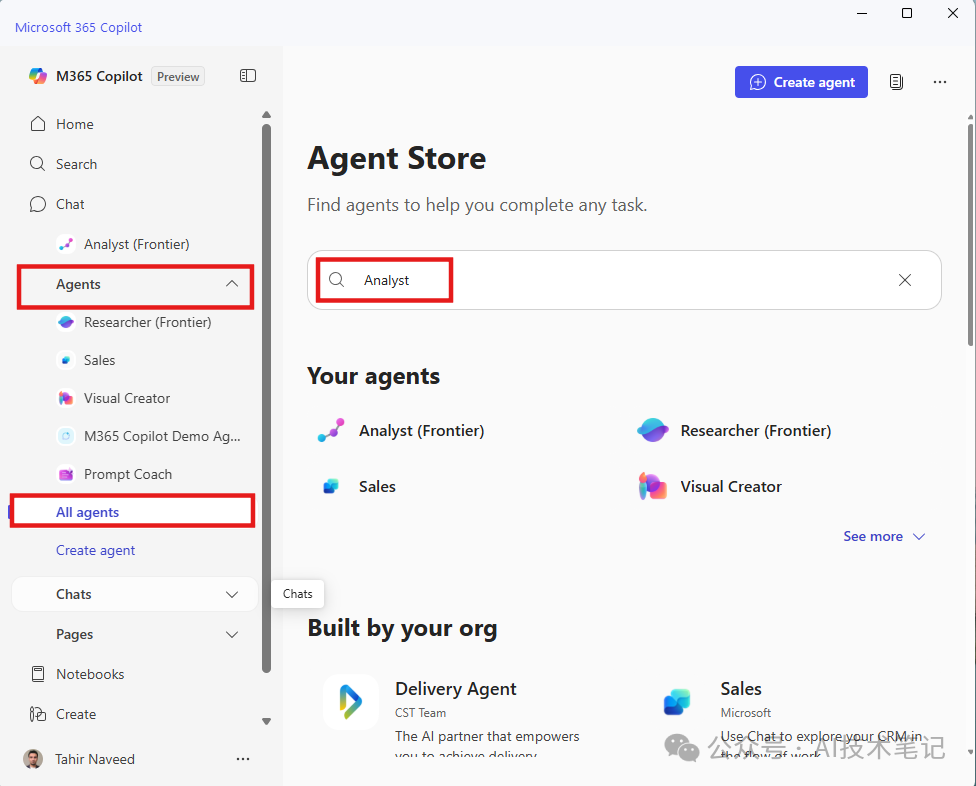This screenshot has height=786, width=976.
Task: Click the Microsoft 365 Copilot window title
Action: (x=78, y=27)
